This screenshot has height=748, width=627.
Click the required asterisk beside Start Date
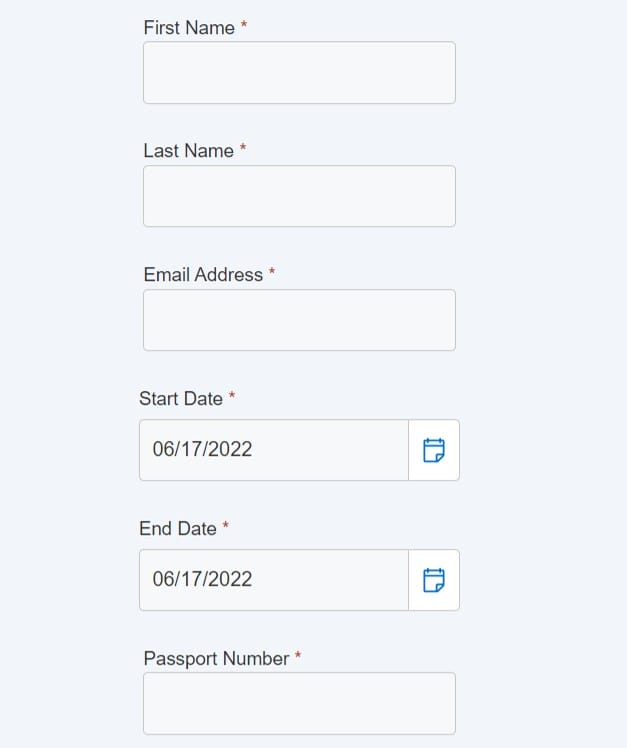[x=231, y=395]
